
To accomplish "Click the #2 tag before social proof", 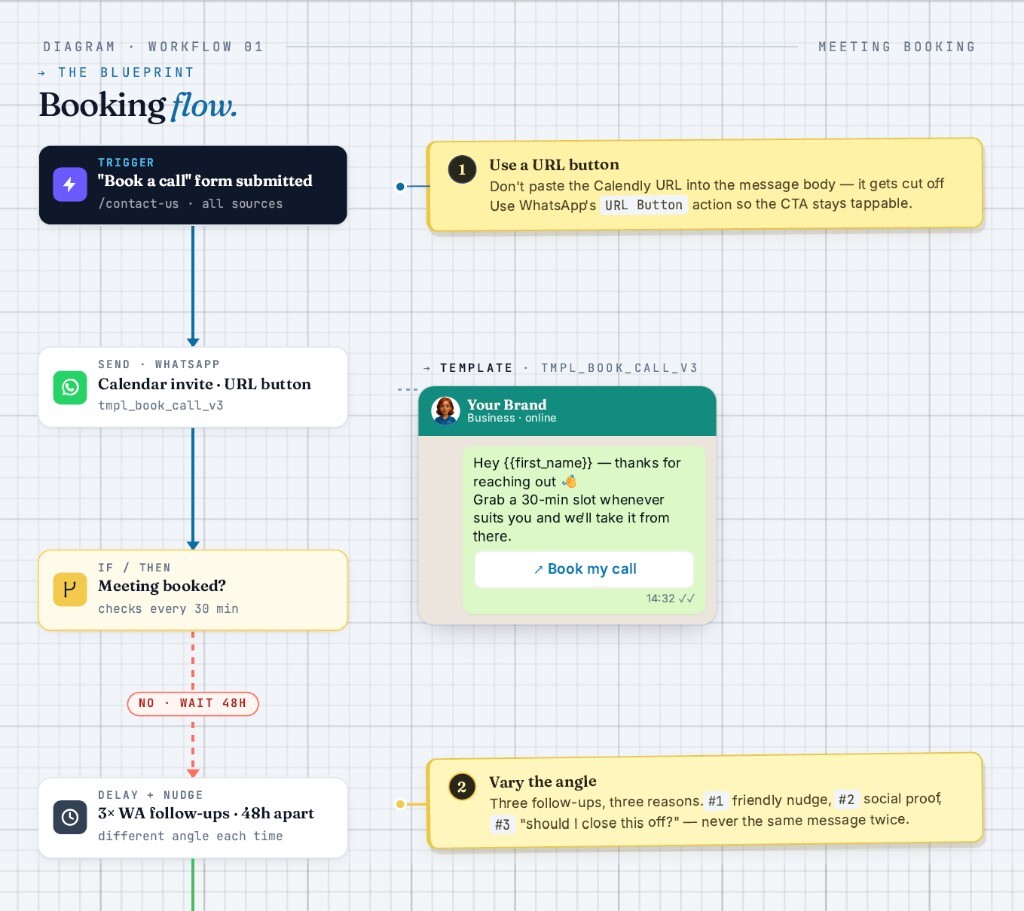I will pyautogui.click(x=846, y=799).
